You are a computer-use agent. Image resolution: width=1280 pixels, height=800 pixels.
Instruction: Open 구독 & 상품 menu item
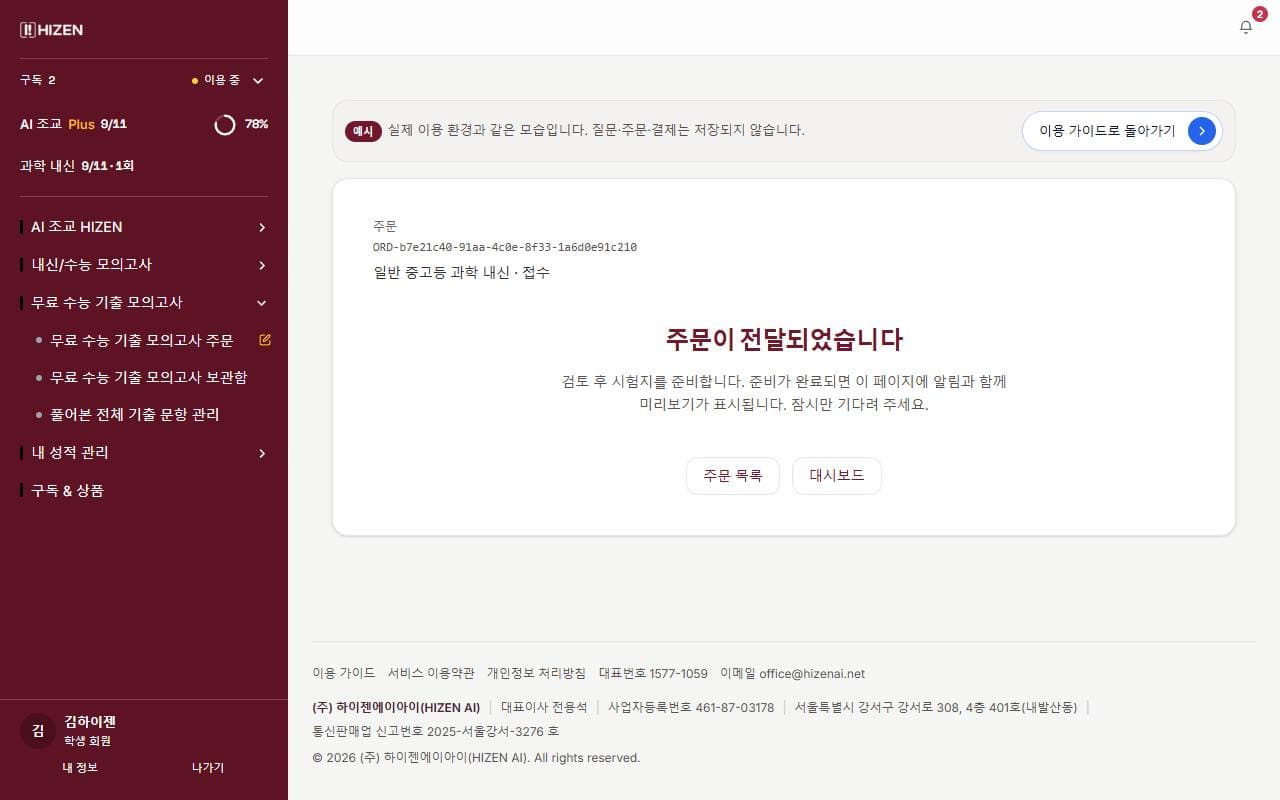point(67,490)
